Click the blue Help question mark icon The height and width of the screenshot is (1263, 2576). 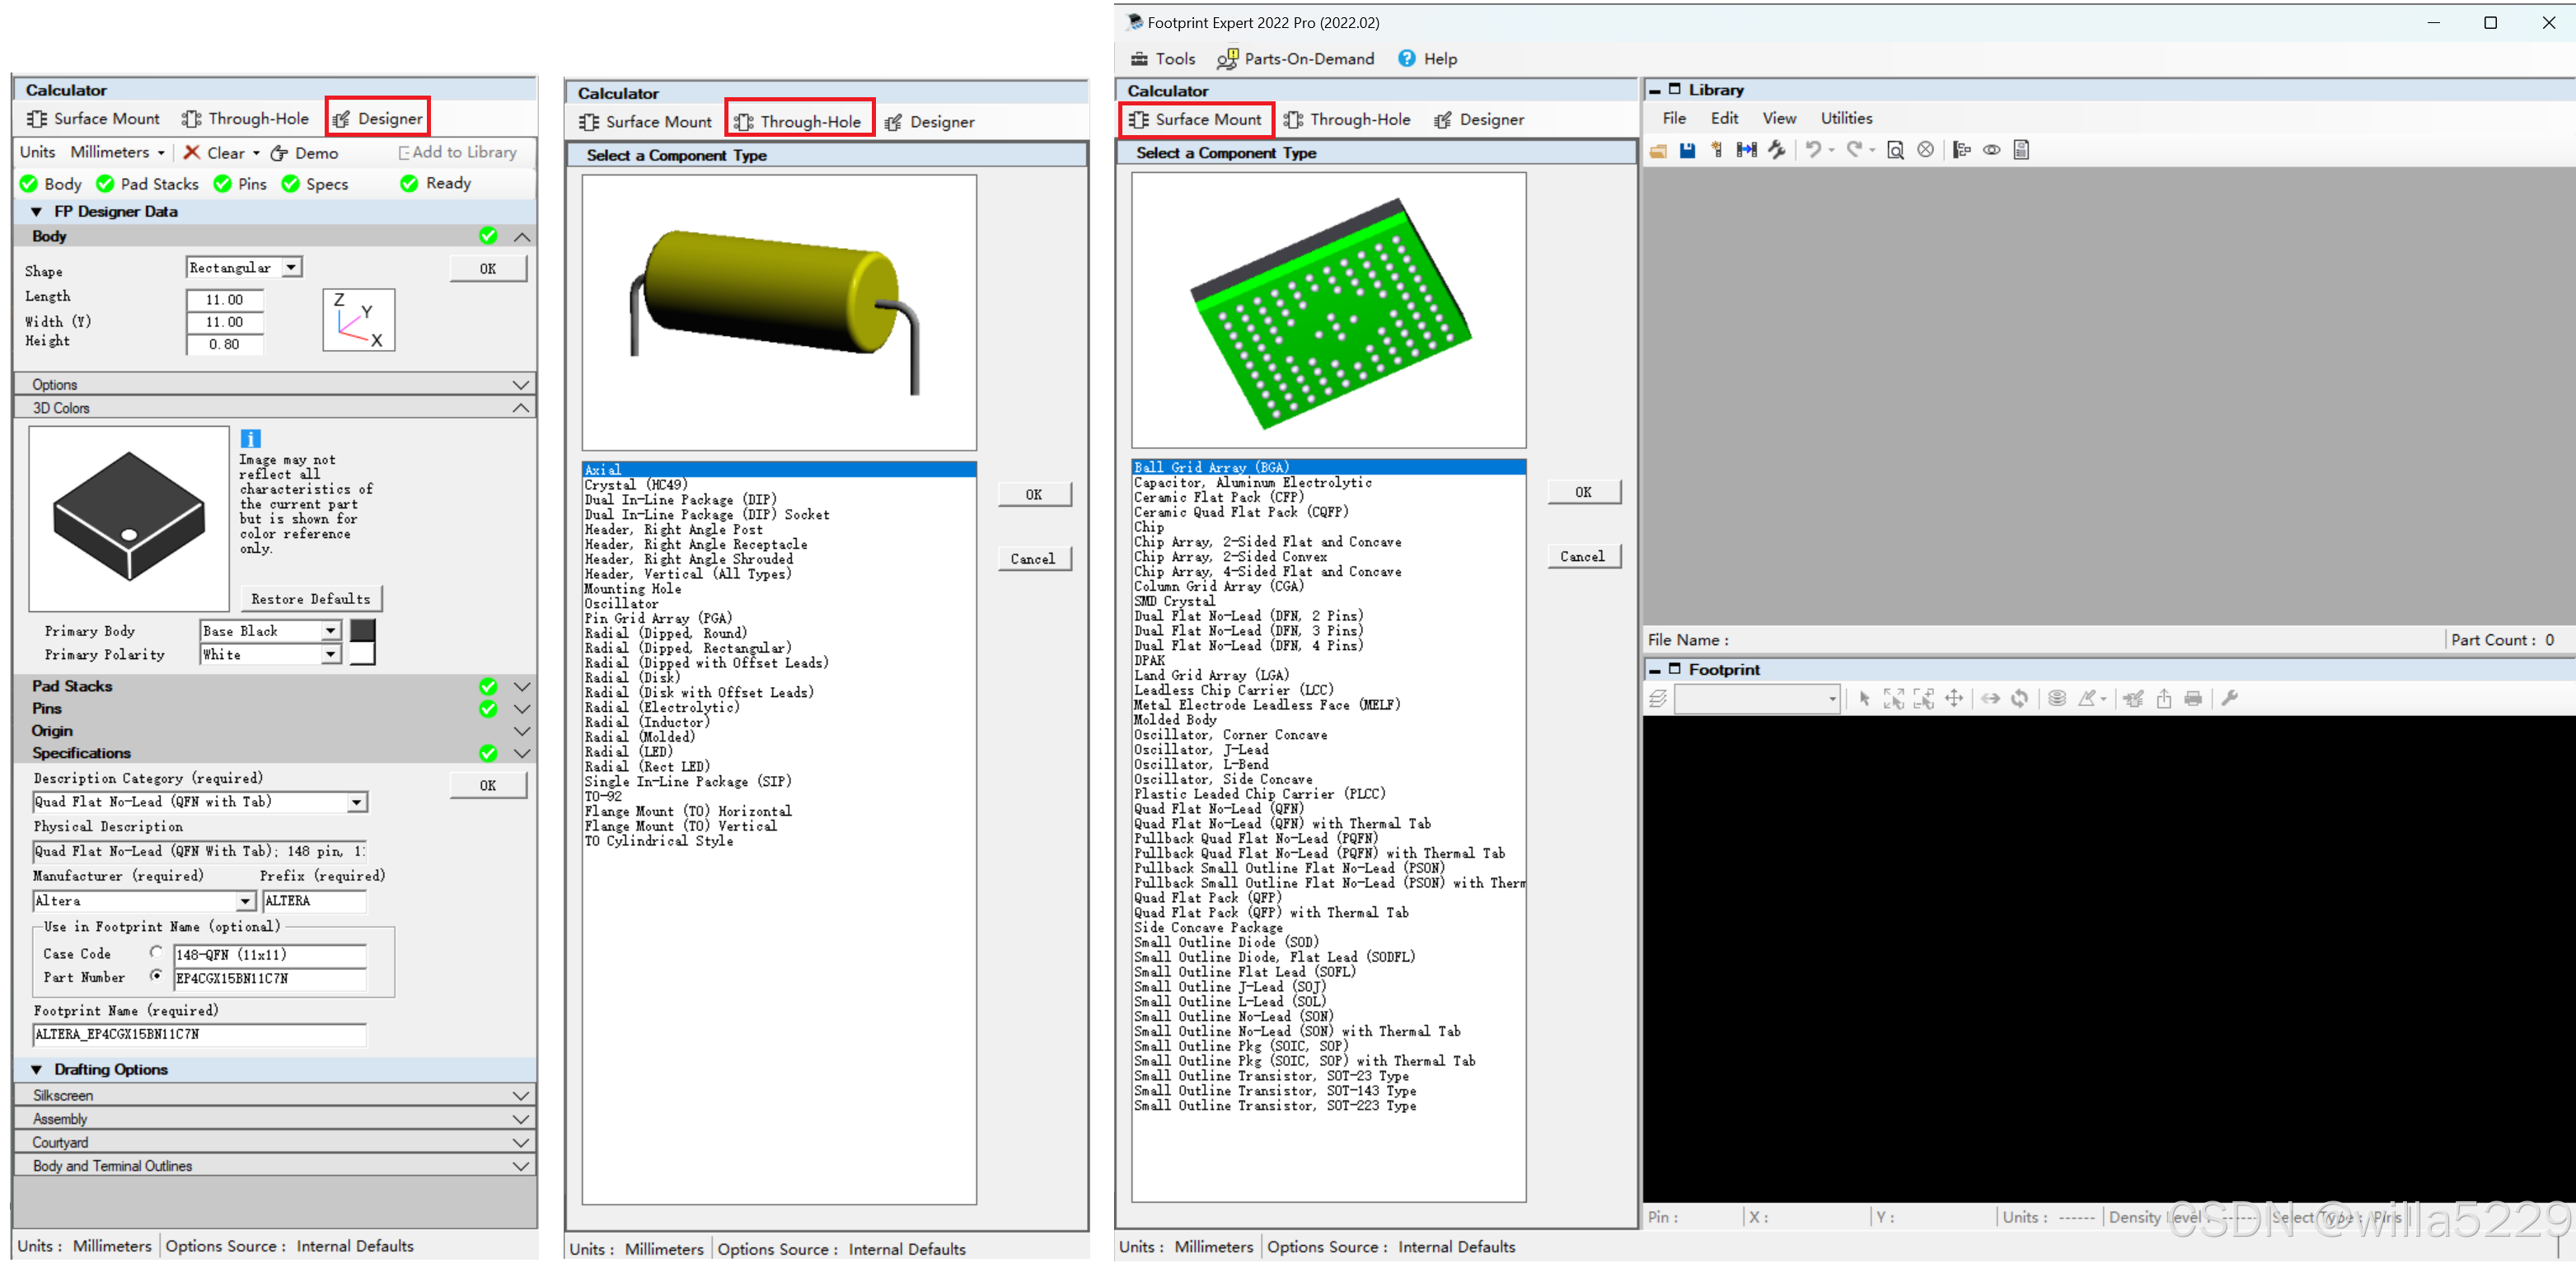(1406, 59)
